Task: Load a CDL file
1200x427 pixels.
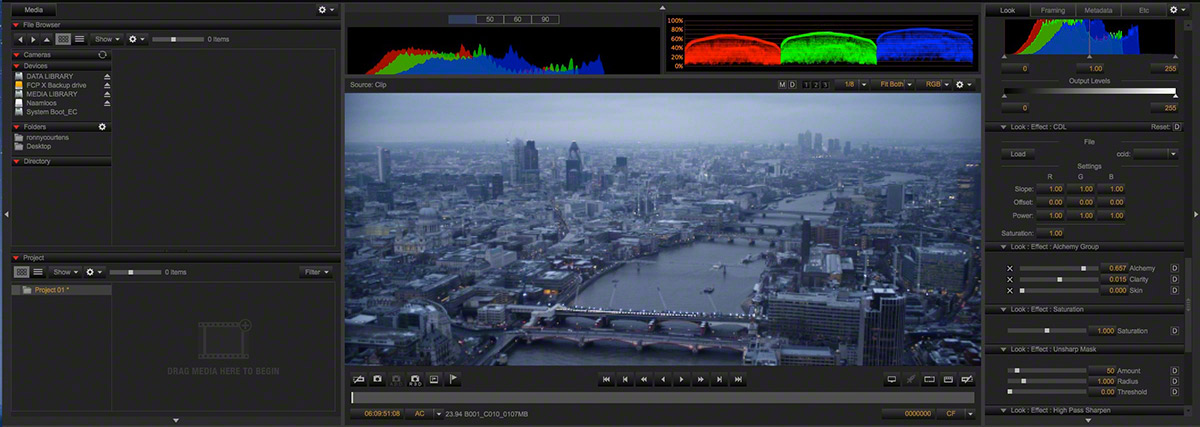Action: coord(1017,154)
